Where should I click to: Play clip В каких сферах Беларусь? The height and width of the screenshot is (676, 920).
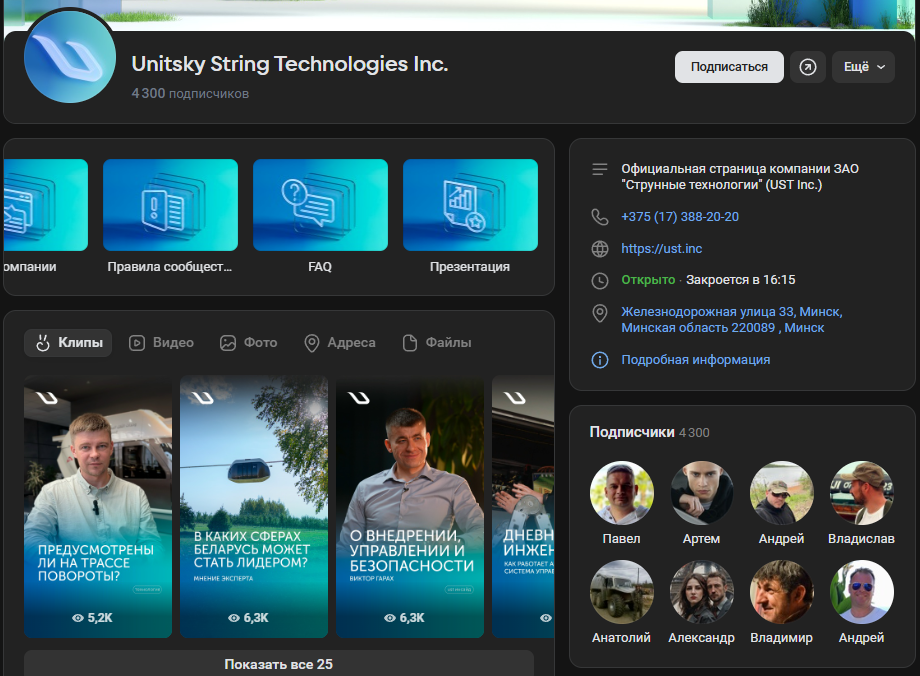click(254, 506)
